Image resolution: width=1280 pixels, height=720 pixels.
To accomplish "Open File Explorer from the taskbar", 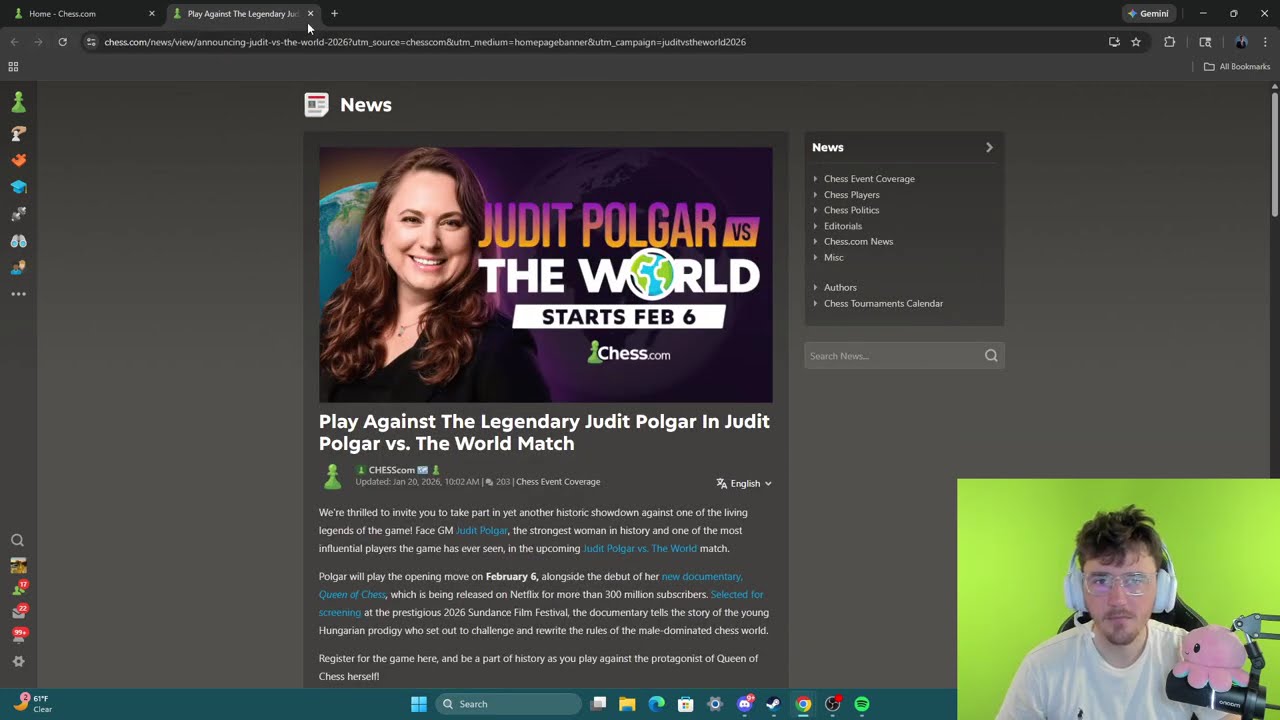I will [627, 704].
